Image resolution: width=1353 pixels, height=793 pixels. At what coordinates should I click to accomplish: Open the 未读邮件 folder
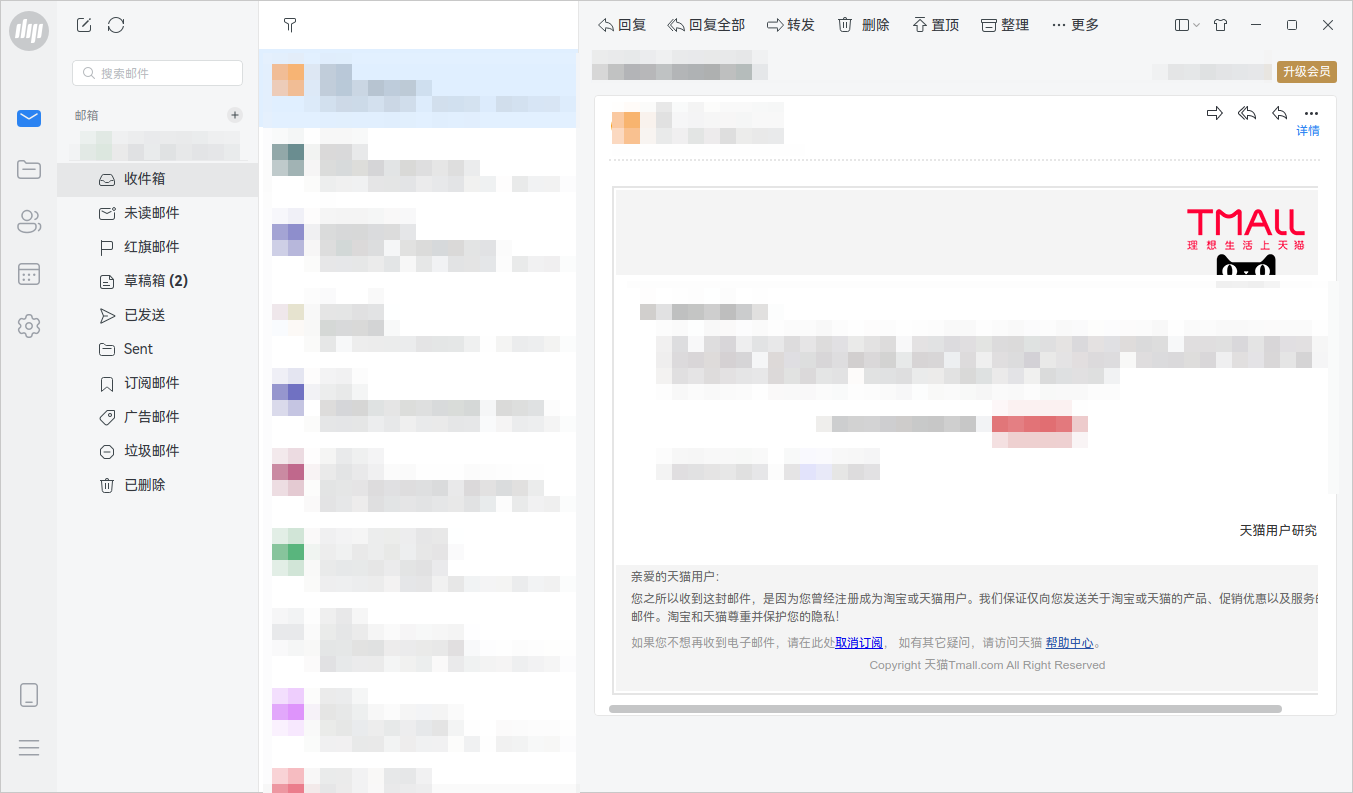pyautogui.click(x=157, y=213)
